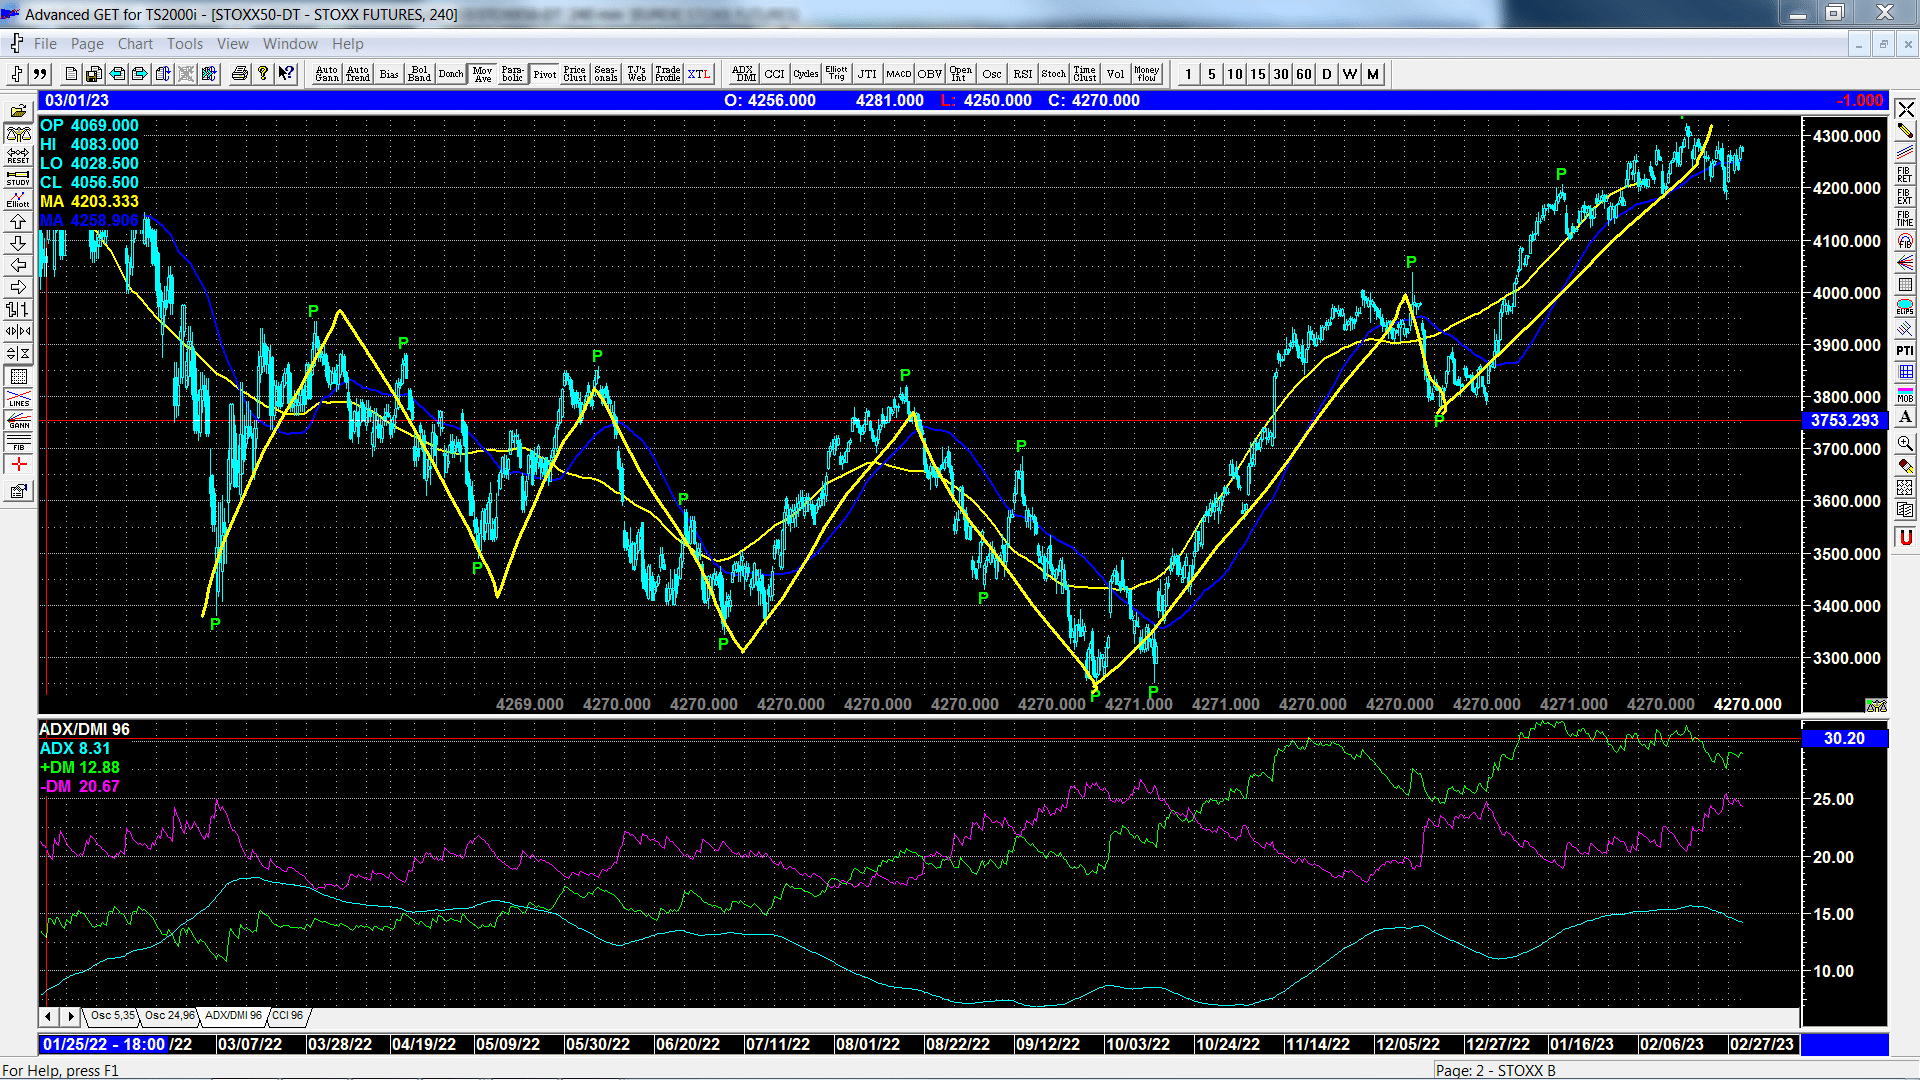
Task: Click the 10/24/22 date label
Action: (x=1227, y=1044)
